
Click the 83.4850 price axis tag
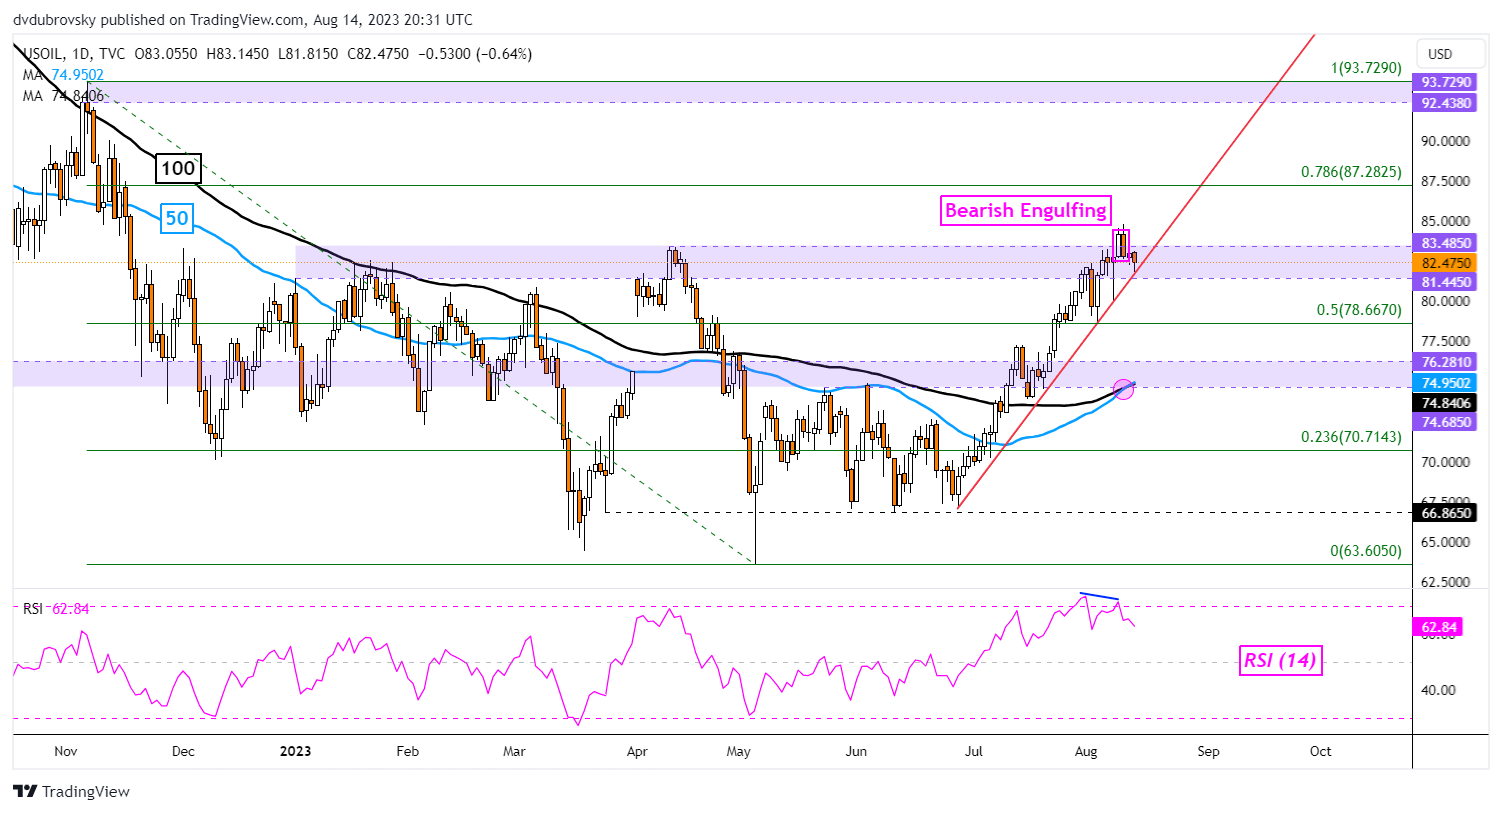[1446, 243]
